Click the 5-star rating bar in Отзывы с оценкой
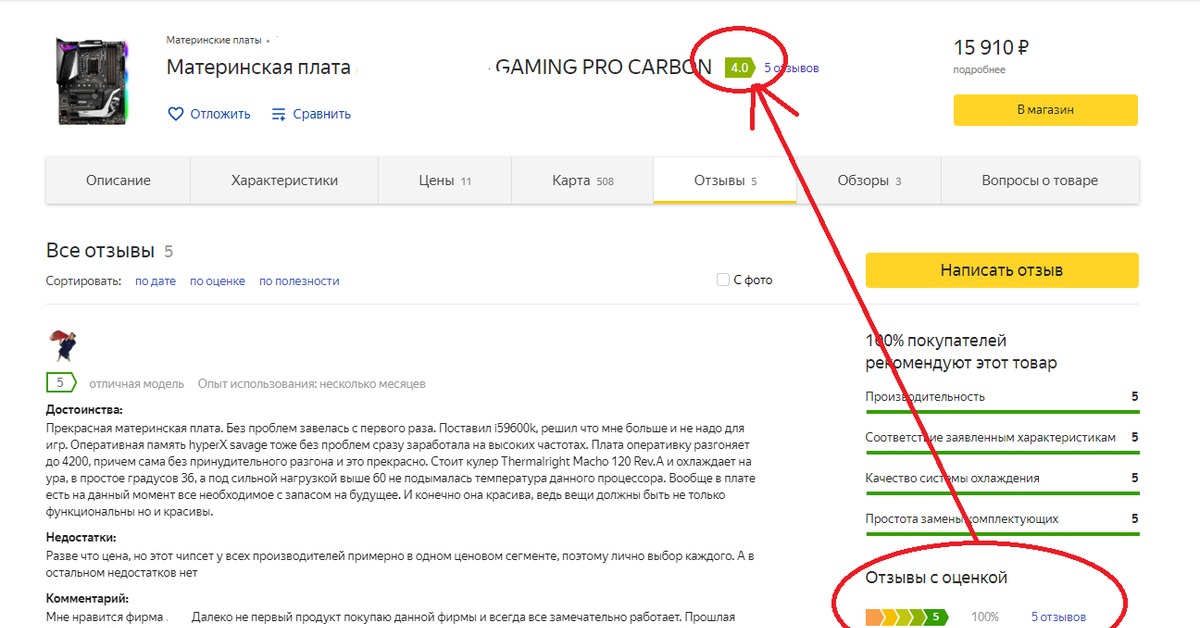 (906, 617)
